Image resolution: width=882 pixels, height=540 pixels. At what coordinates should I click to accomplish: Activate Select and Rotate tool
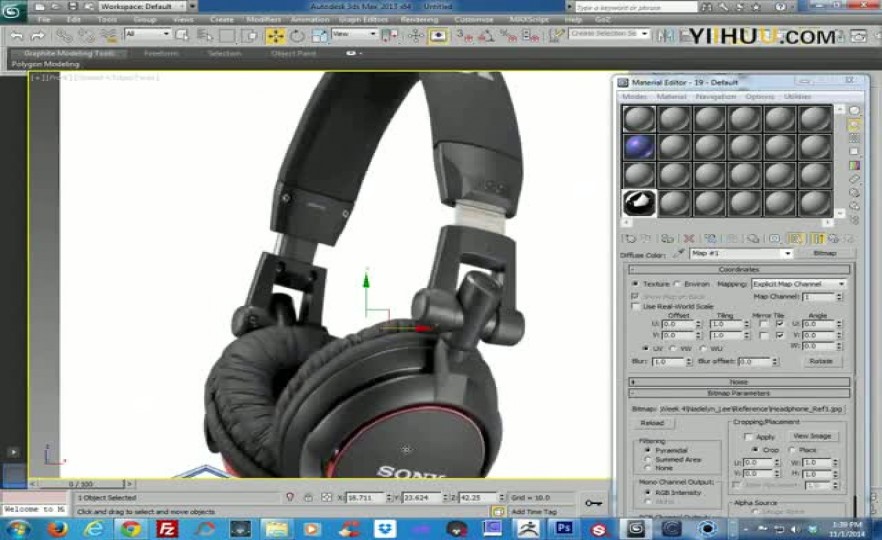coord(297,35)
